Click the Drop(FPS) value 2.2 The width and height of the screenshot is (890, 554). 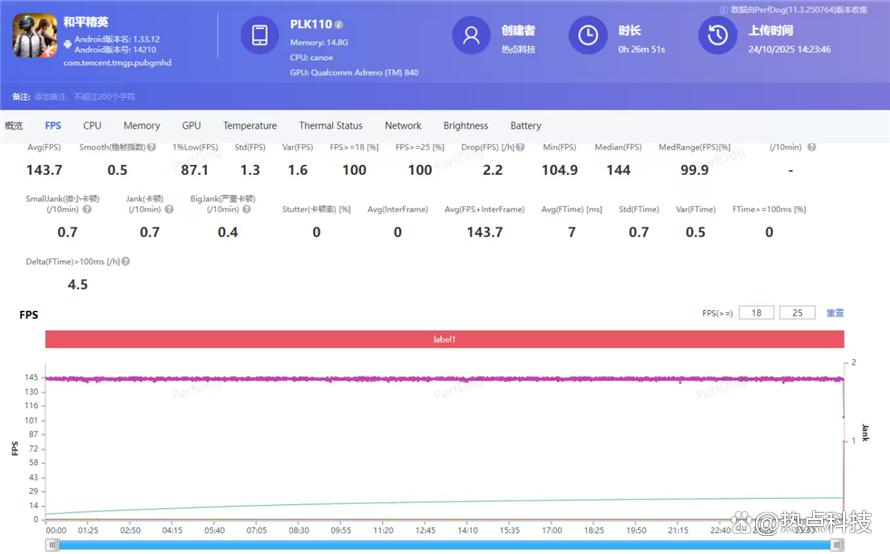pos(493,170)
